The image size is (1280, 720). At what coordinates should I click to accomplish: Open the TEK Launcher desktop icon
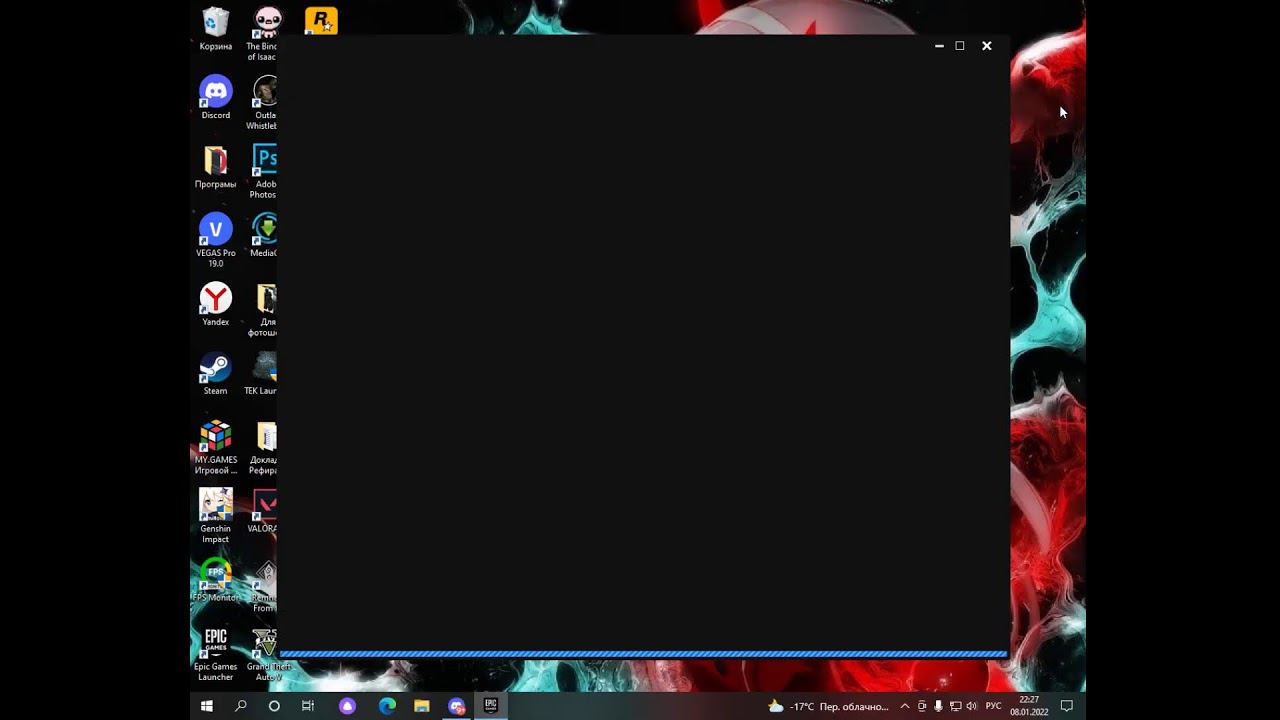pyautogui.click(x=262, y=373)
